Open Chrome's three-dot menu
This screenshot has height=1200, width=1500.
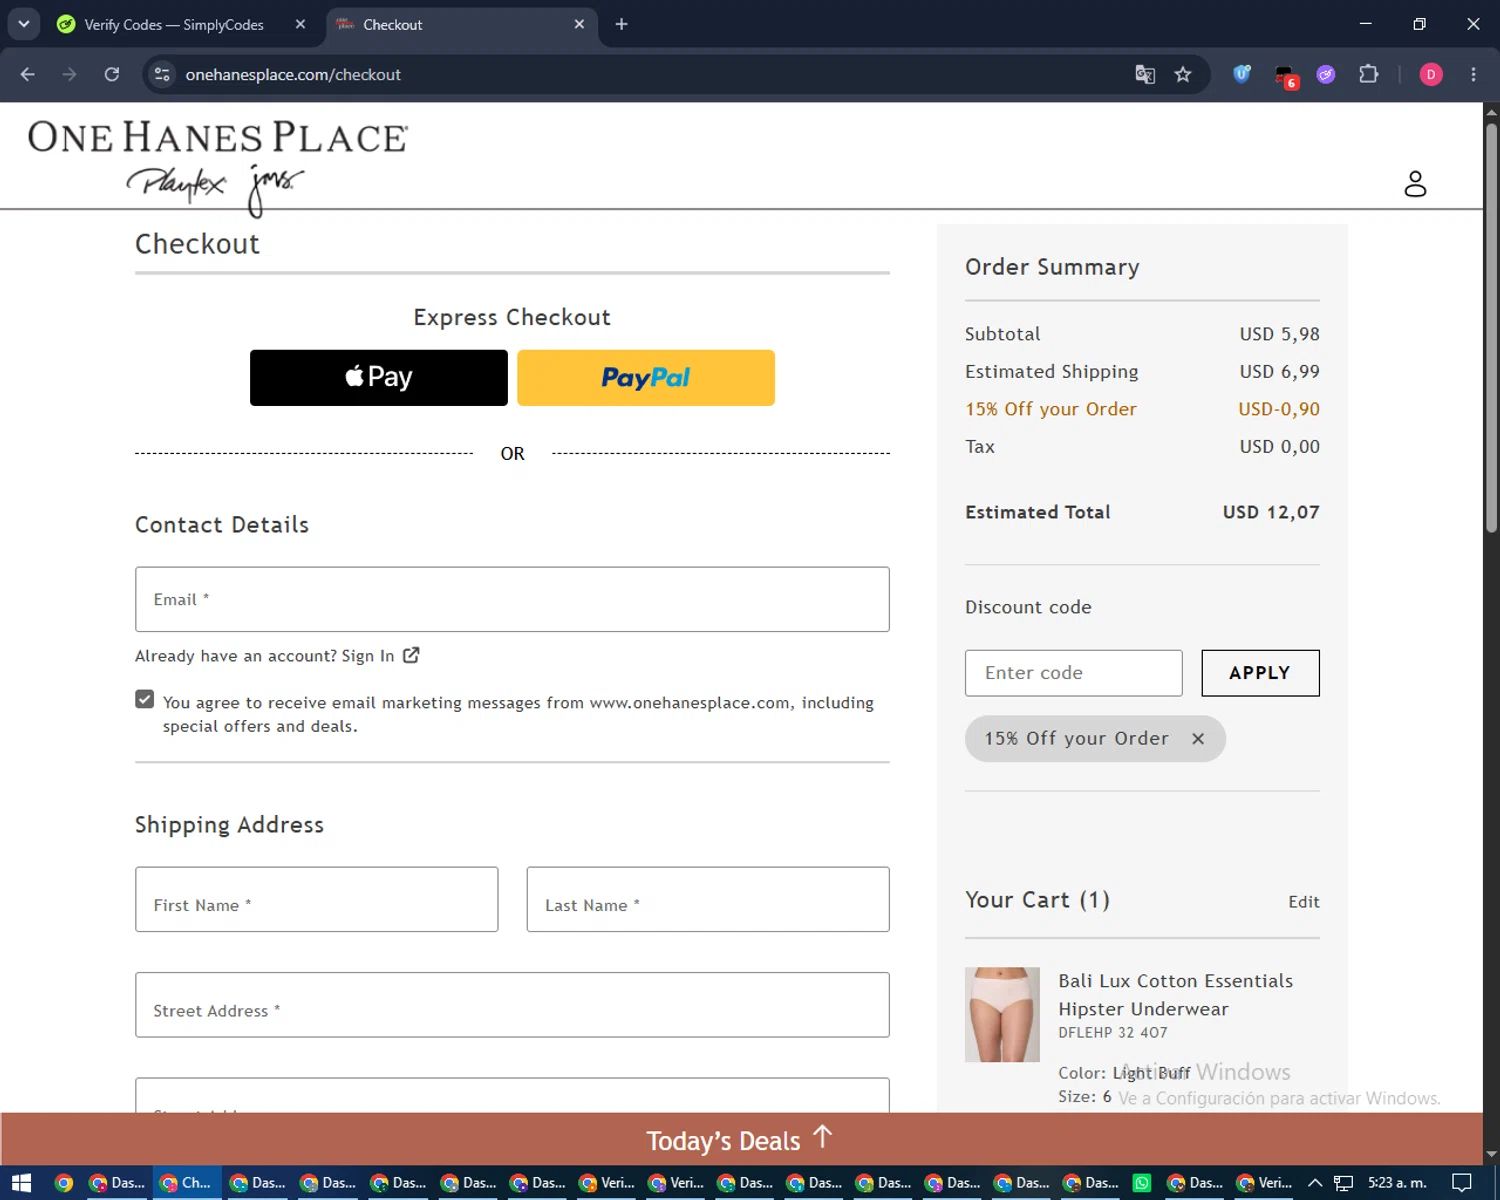(1473, 74)
